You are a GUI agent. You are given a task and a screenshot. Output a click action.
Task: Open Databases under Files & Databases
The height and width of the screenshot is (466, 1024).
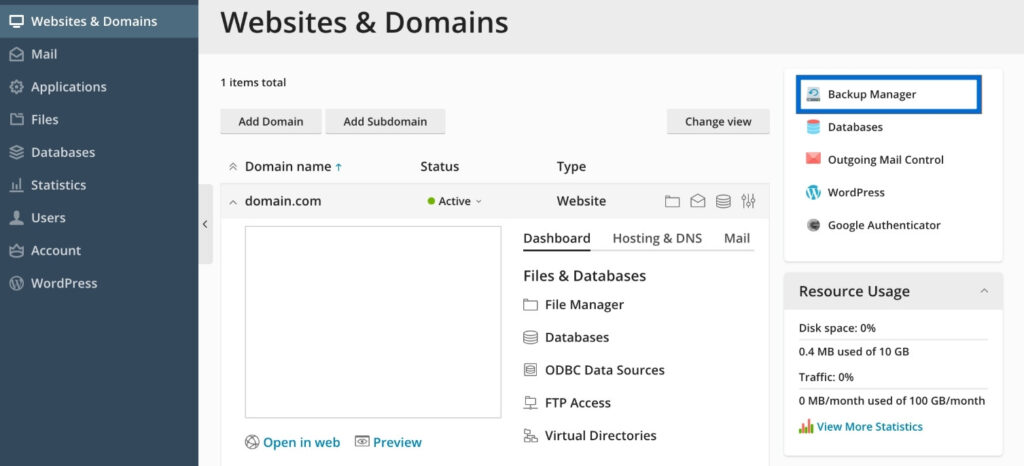(566, 337)
